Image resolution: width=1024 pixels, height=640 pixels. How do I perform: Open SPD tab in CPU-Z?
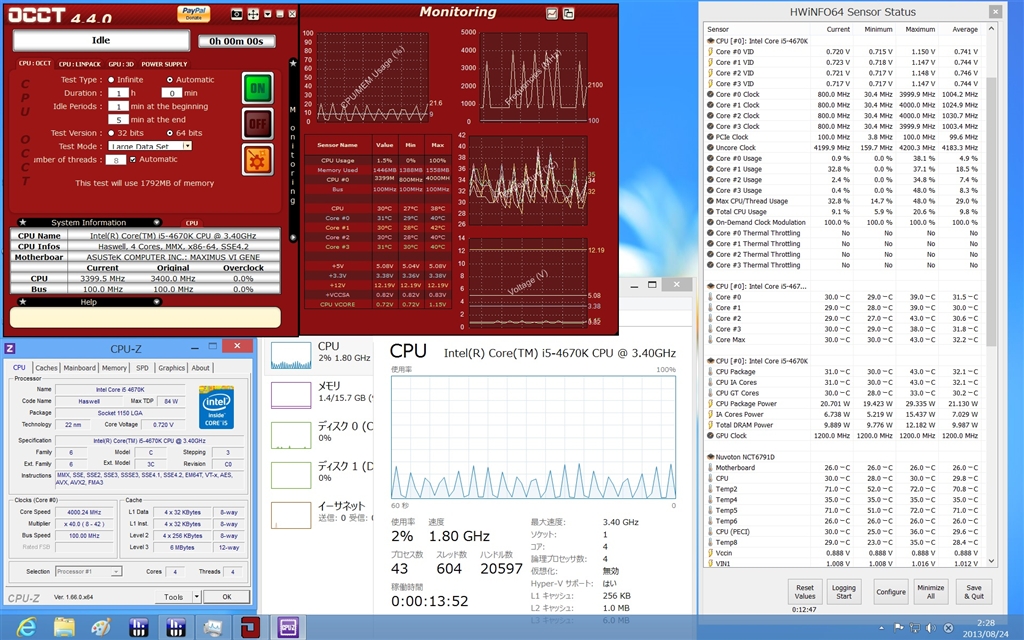pos(142,368)
